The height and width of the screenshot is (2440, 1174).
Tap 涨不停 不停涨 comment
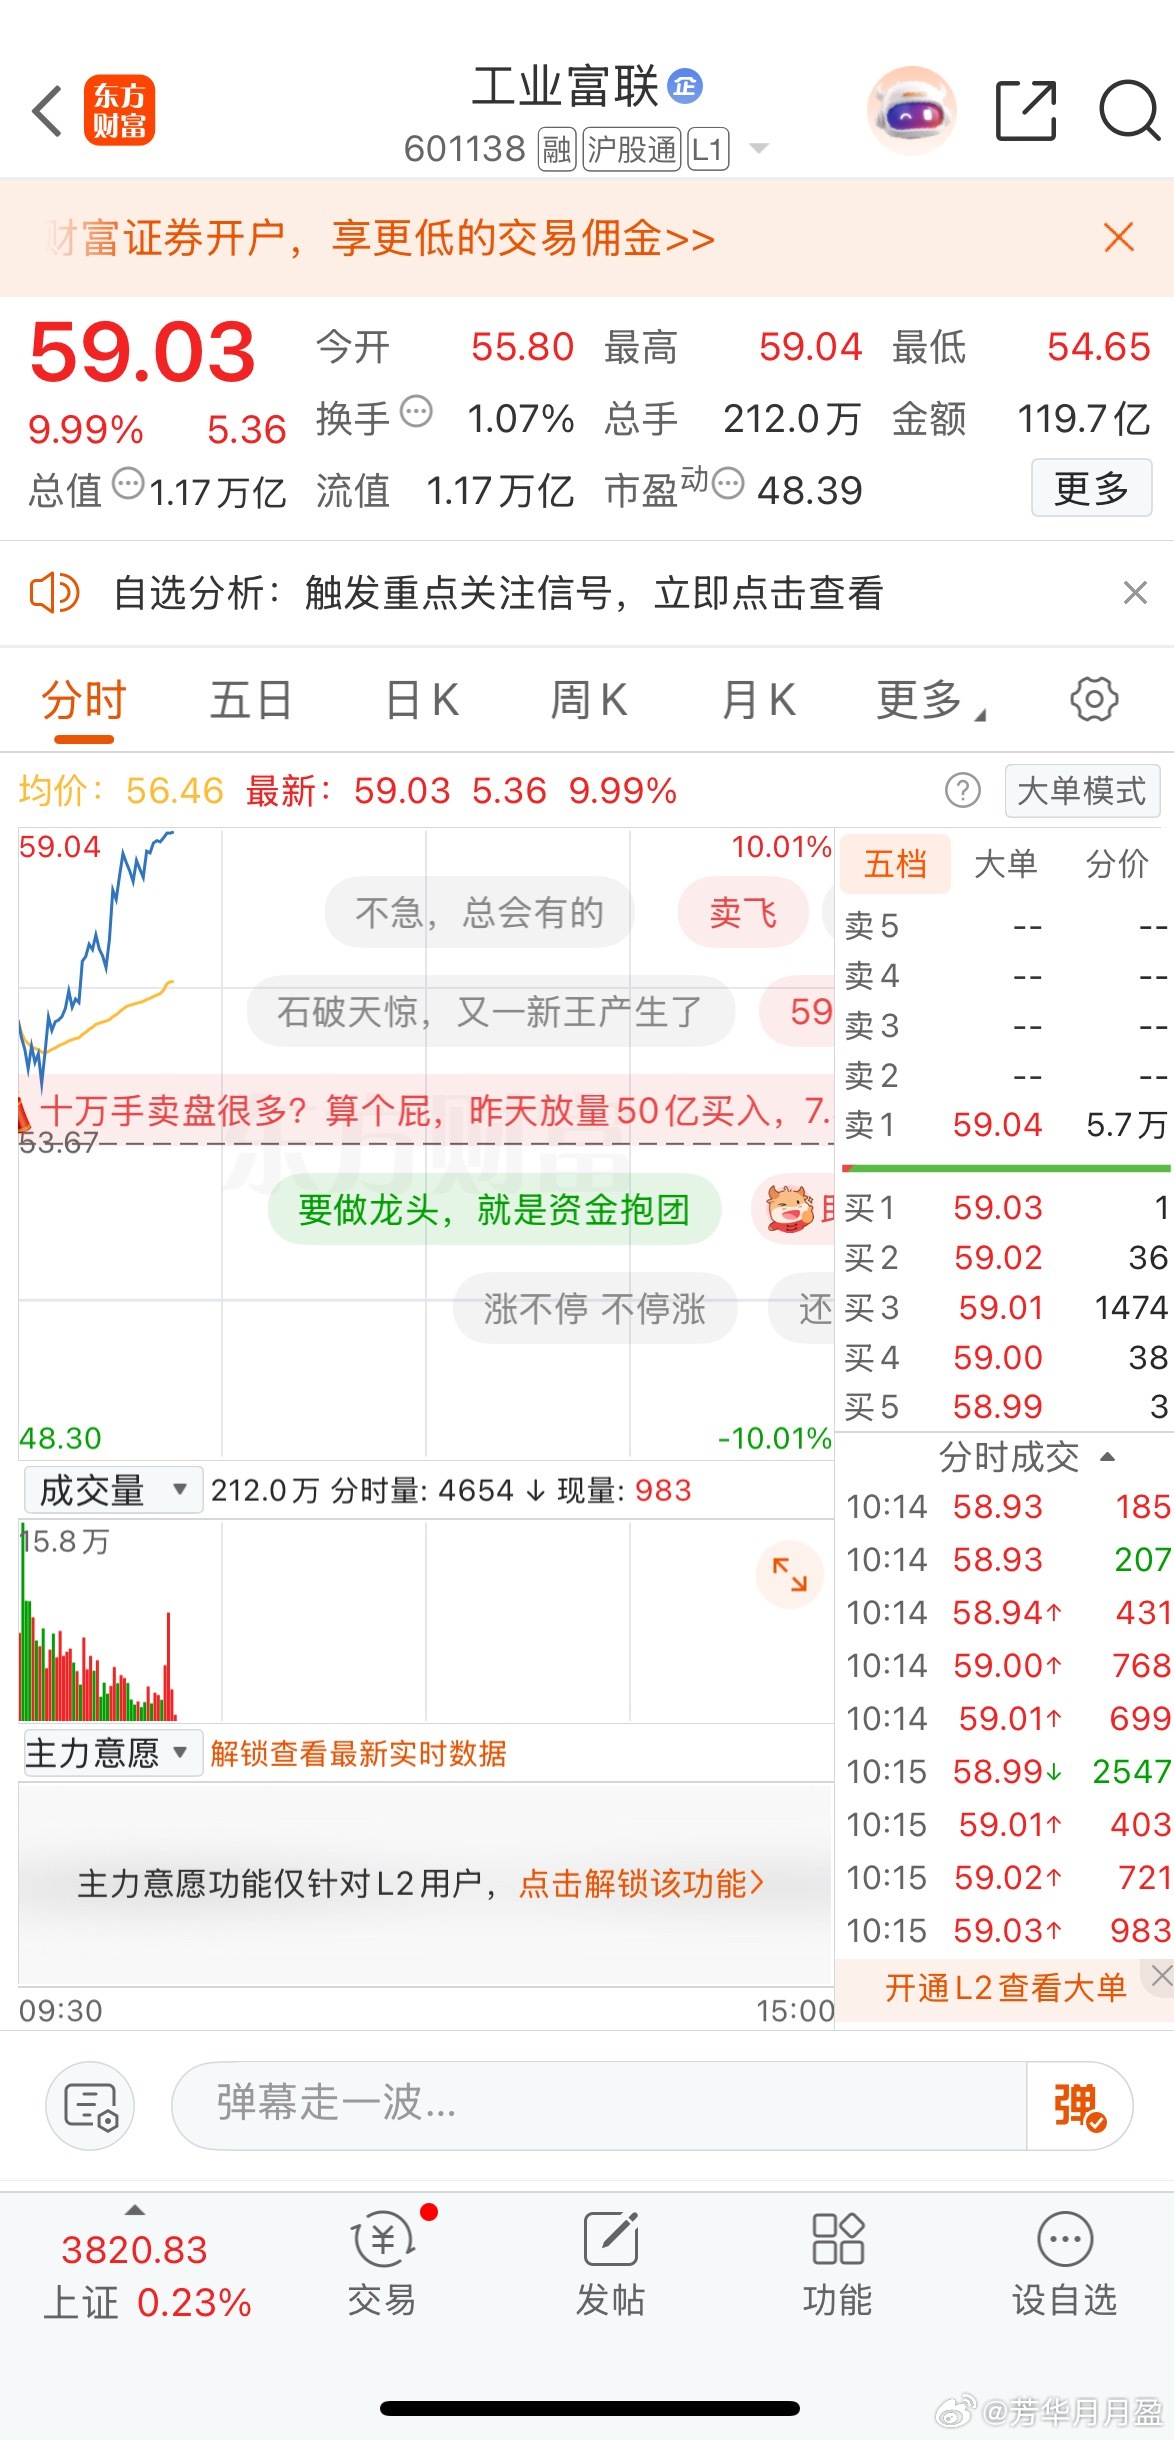click(x=595, y=1308)
